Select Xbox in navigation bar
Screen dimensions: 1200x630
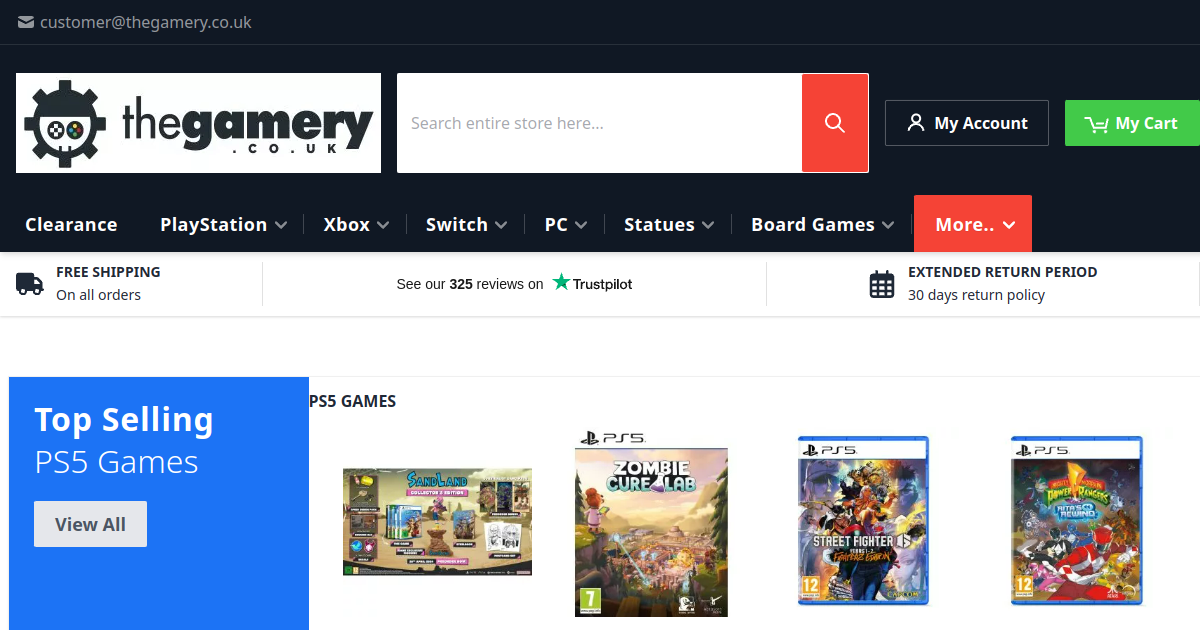(347, 224)
